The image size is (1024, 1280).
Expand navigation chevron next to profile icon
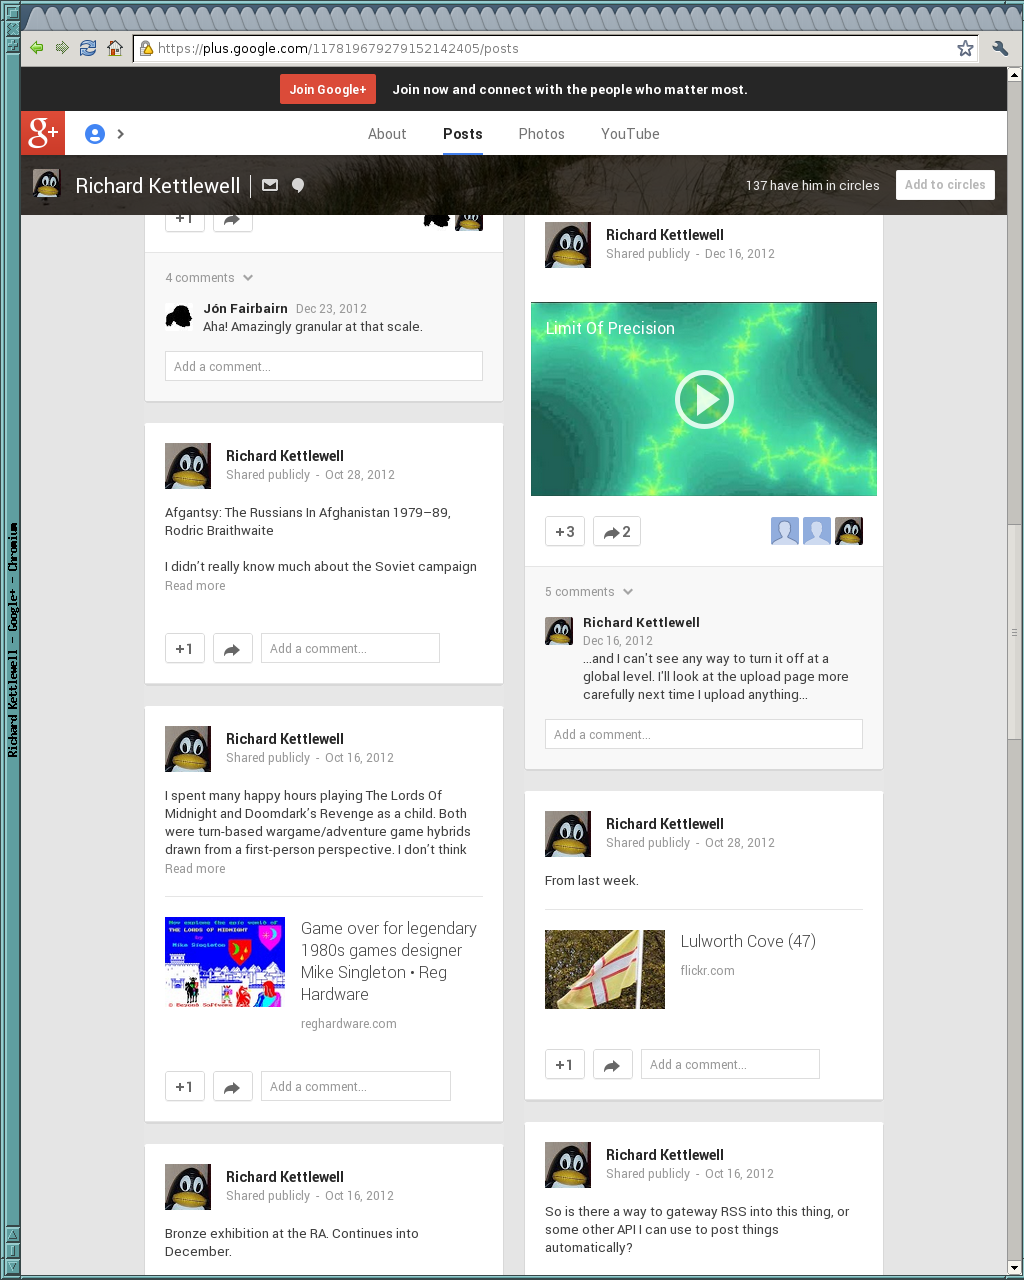[x=121, y=134]
